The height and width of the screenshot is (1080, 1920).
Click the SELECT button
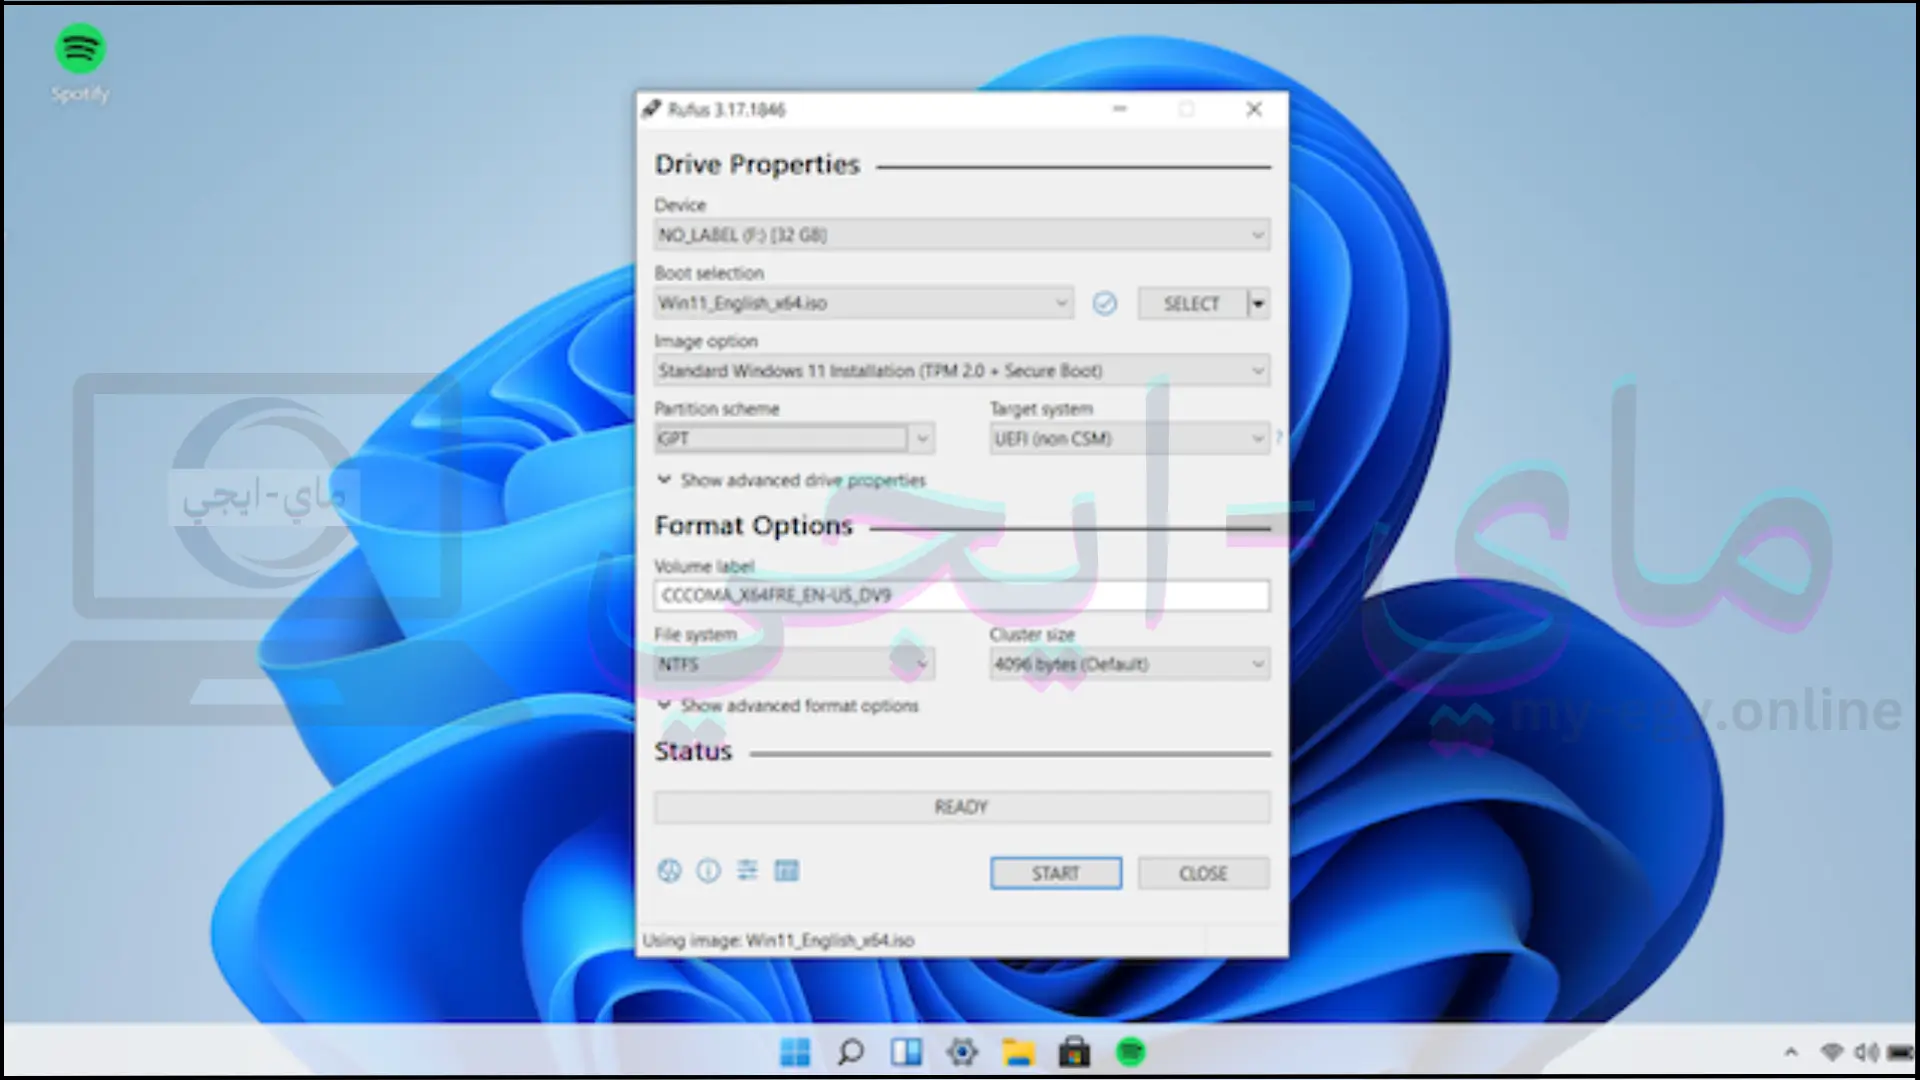point(1192,303)
